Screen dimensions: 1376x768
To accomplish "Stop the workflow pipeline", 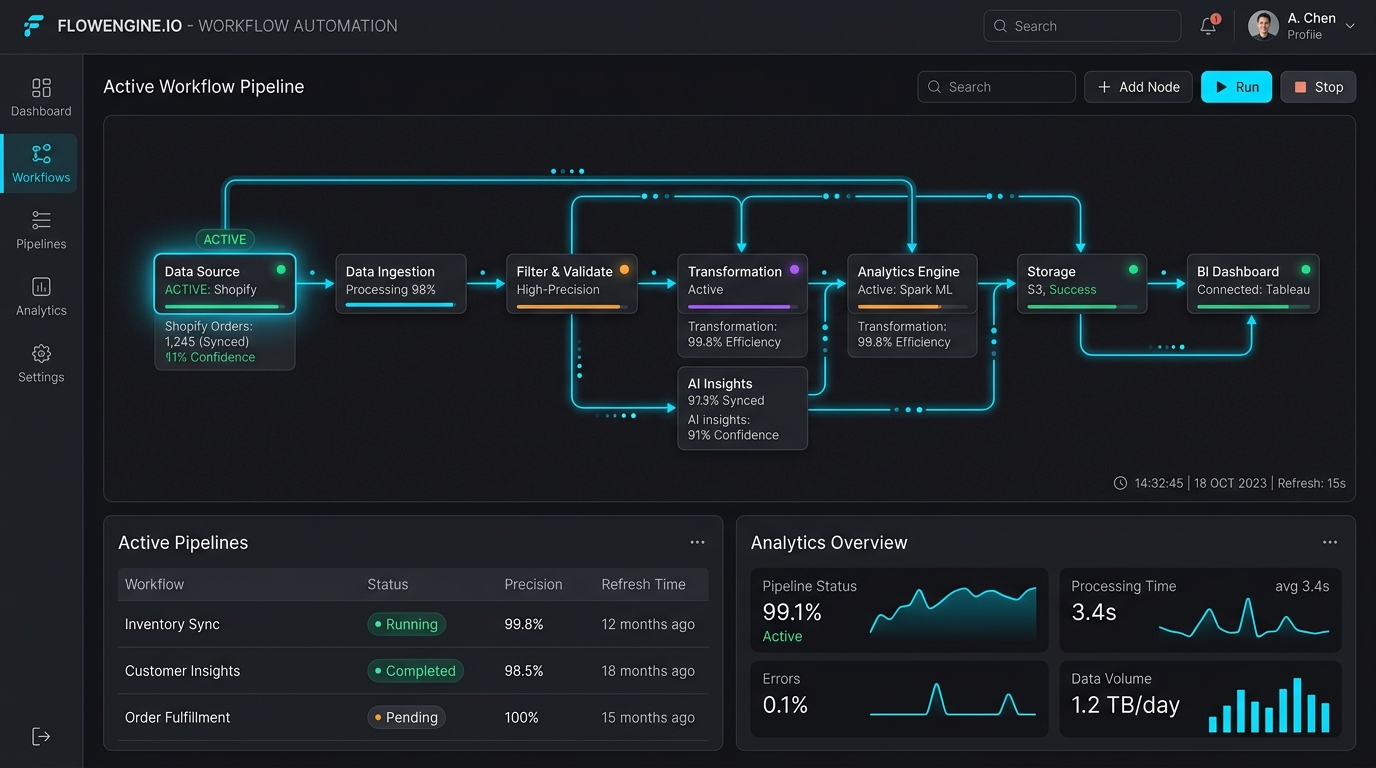I will [x=1318, y=87].
